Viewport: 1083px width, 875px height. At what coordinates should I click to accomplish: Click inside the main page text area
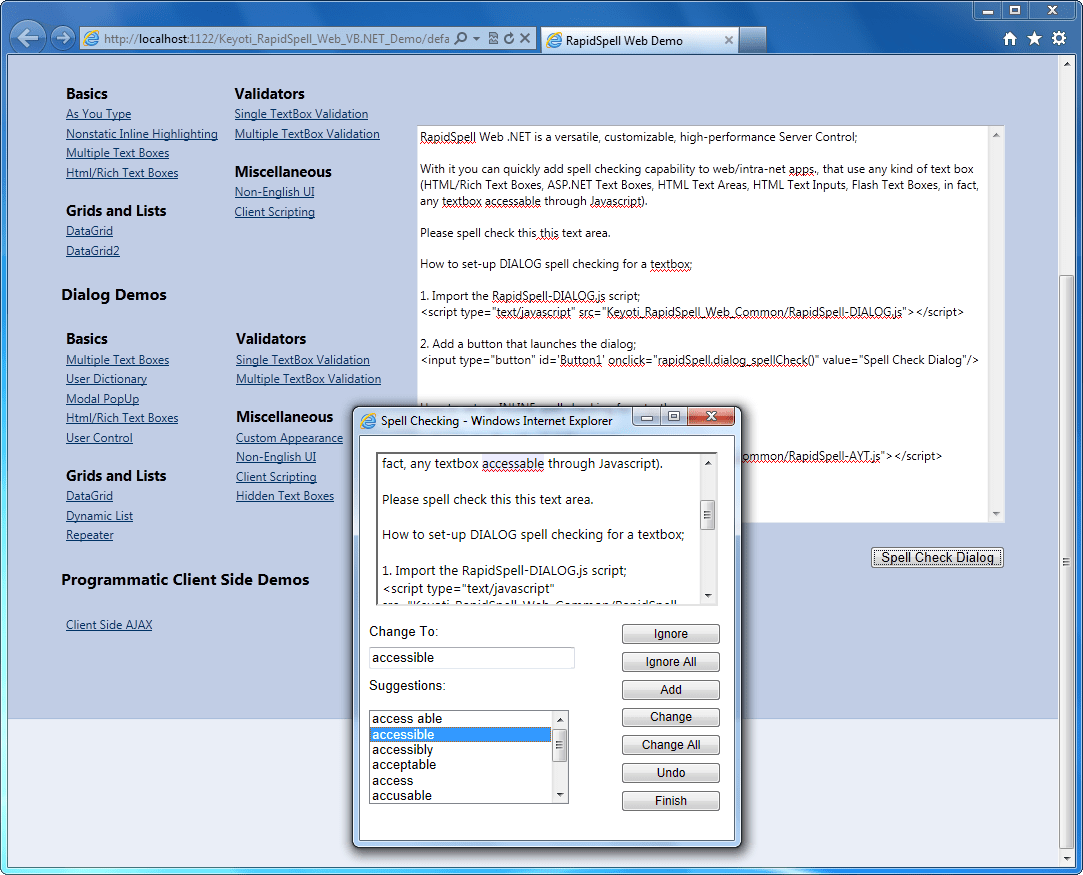coord(703,324)
